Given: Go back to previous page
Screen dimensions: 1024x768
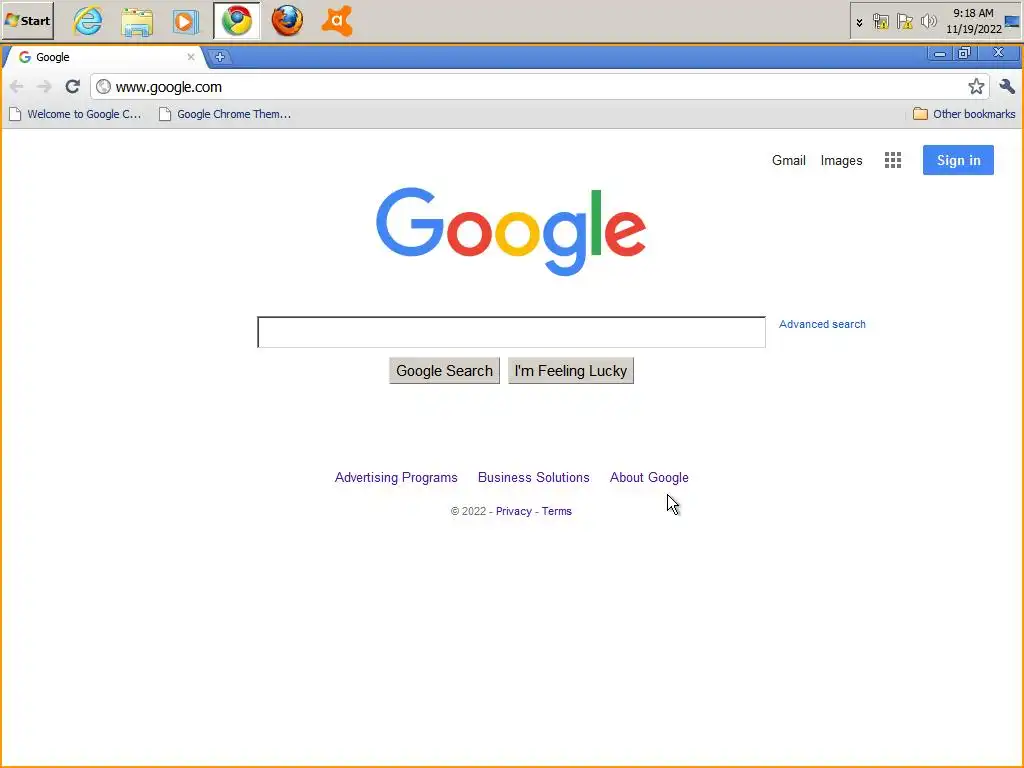Looking at the screenshot, I should coord(17,87).
